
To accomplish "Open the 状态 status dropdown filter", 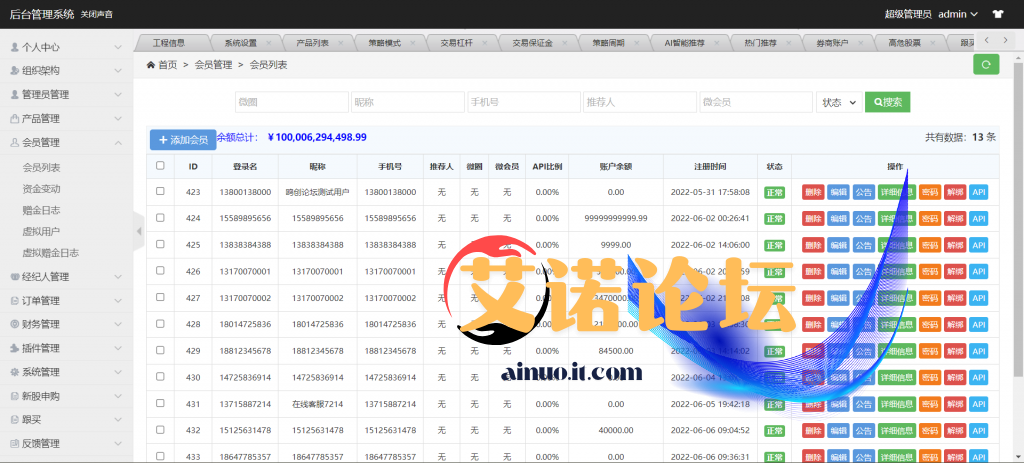I will click(839, 102).
